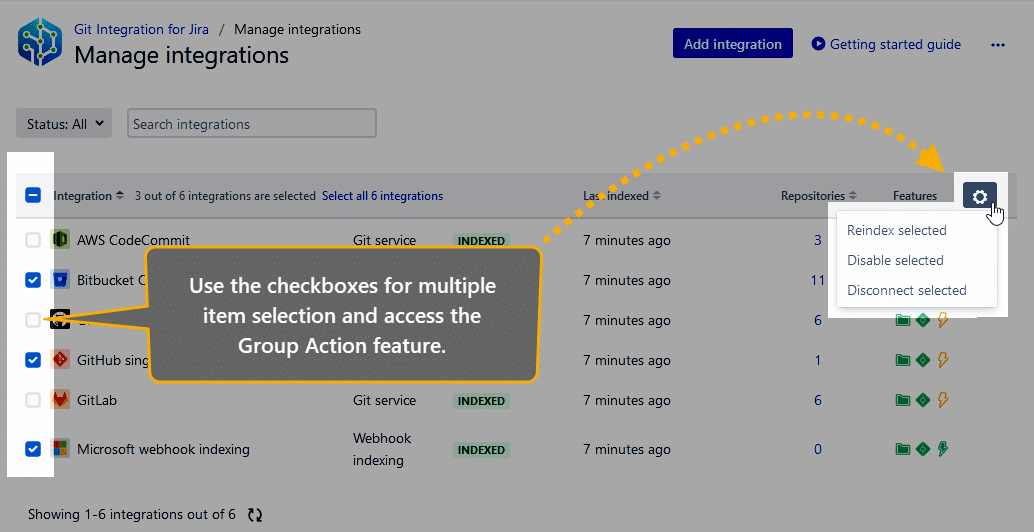The height and width of the screenshot is (532, 1034).
Task: Click the green lightning icon in Microsoft row
Action: tap(943, 449)
